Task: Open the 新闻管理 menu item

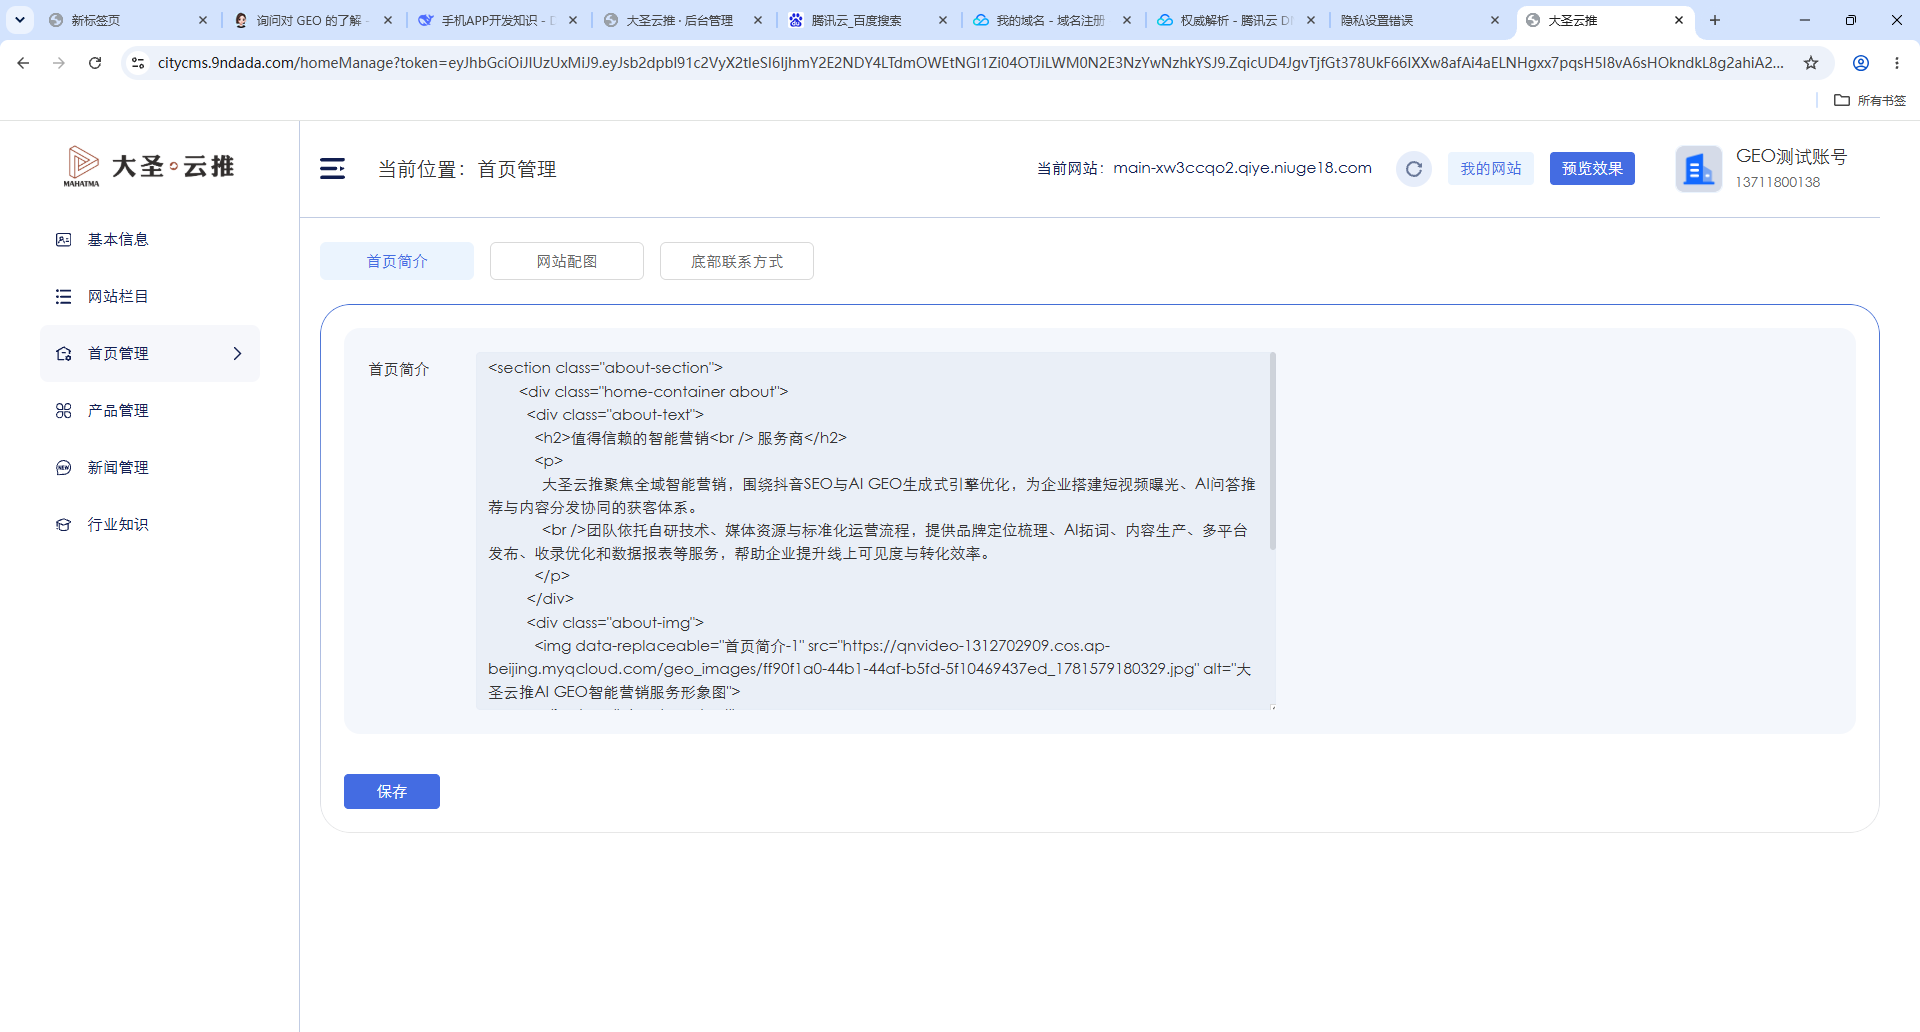Action: (150, 468)
